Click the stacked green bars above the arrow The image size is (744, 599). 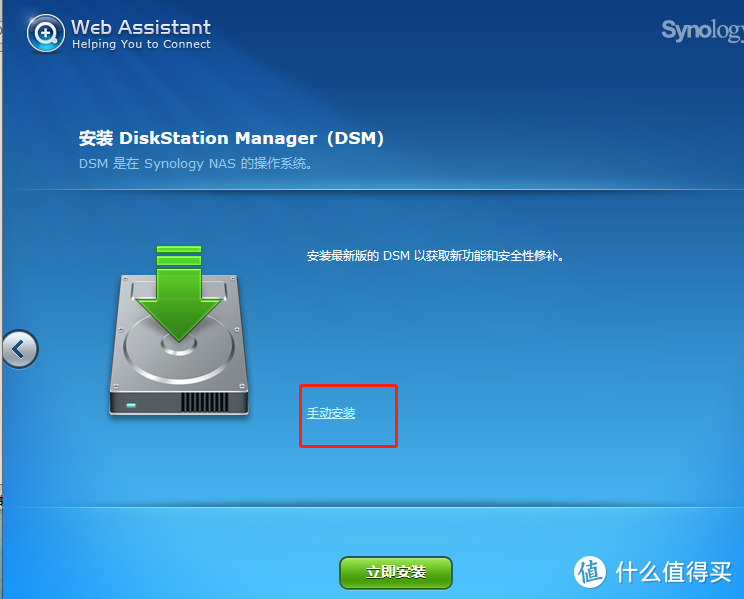179,255
